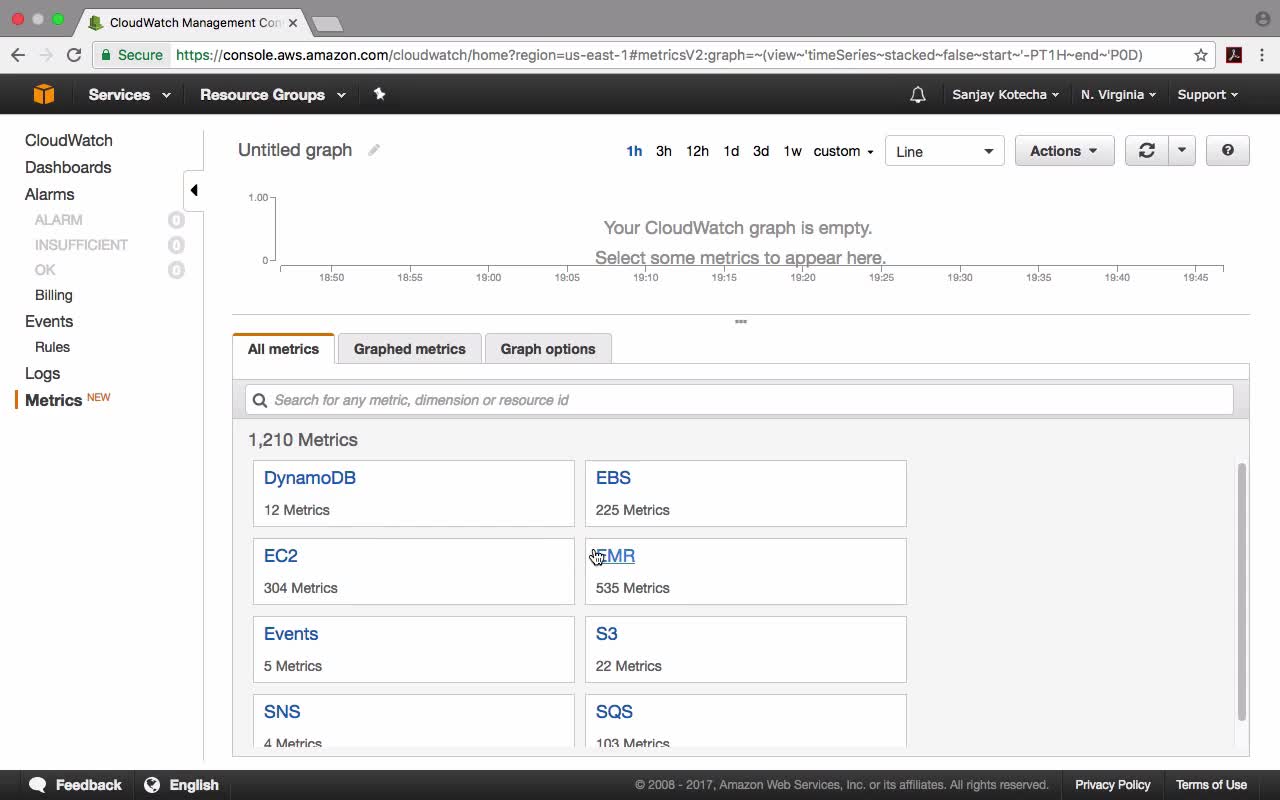This screenshot has width=1280, height=800.
Task: Select the 1d time range
Action: 731,151
